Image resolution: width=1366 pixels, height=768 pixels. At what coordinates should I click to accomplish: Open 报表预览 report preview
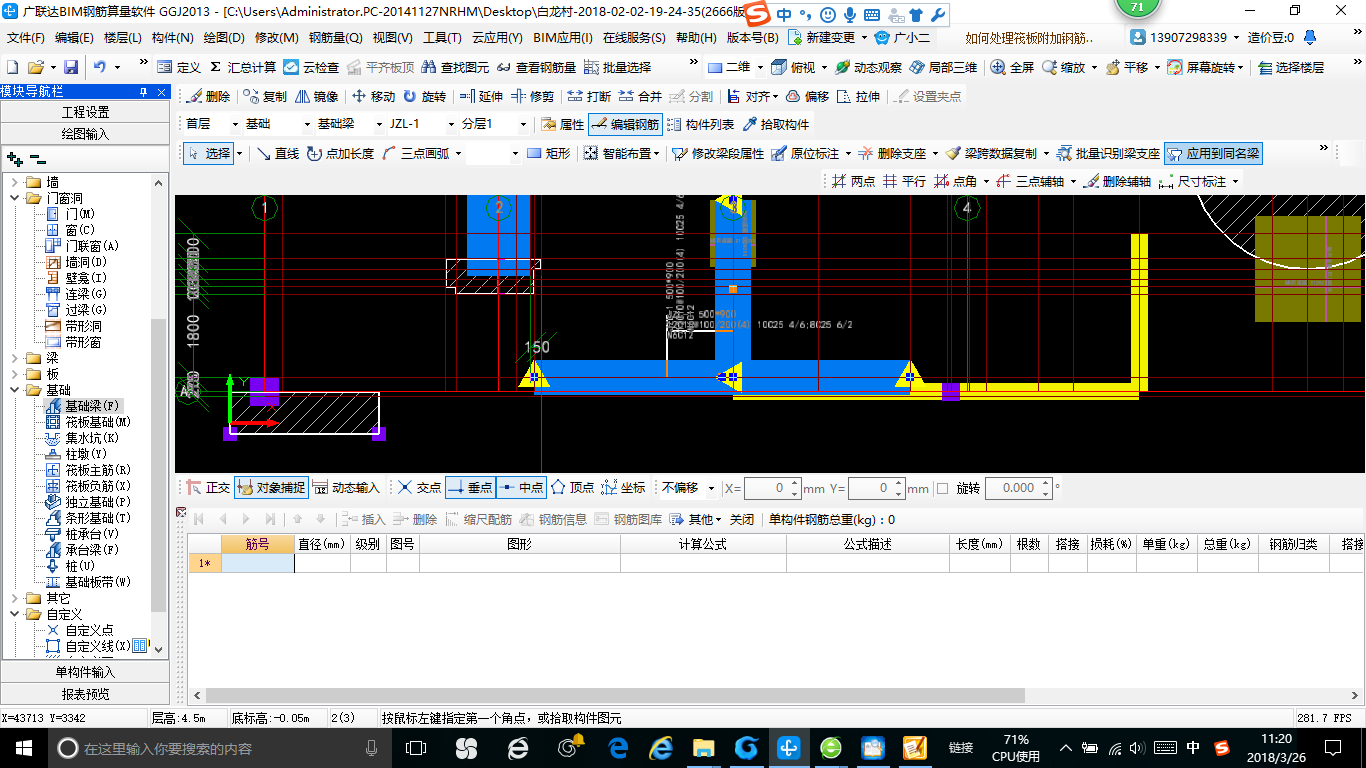coord(85,694)
